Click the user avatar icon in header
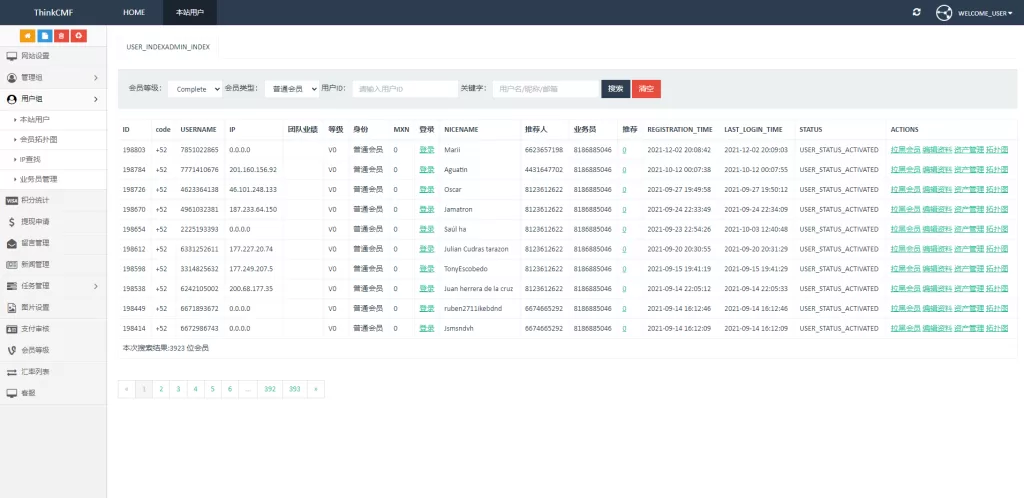 click(943, 13)
